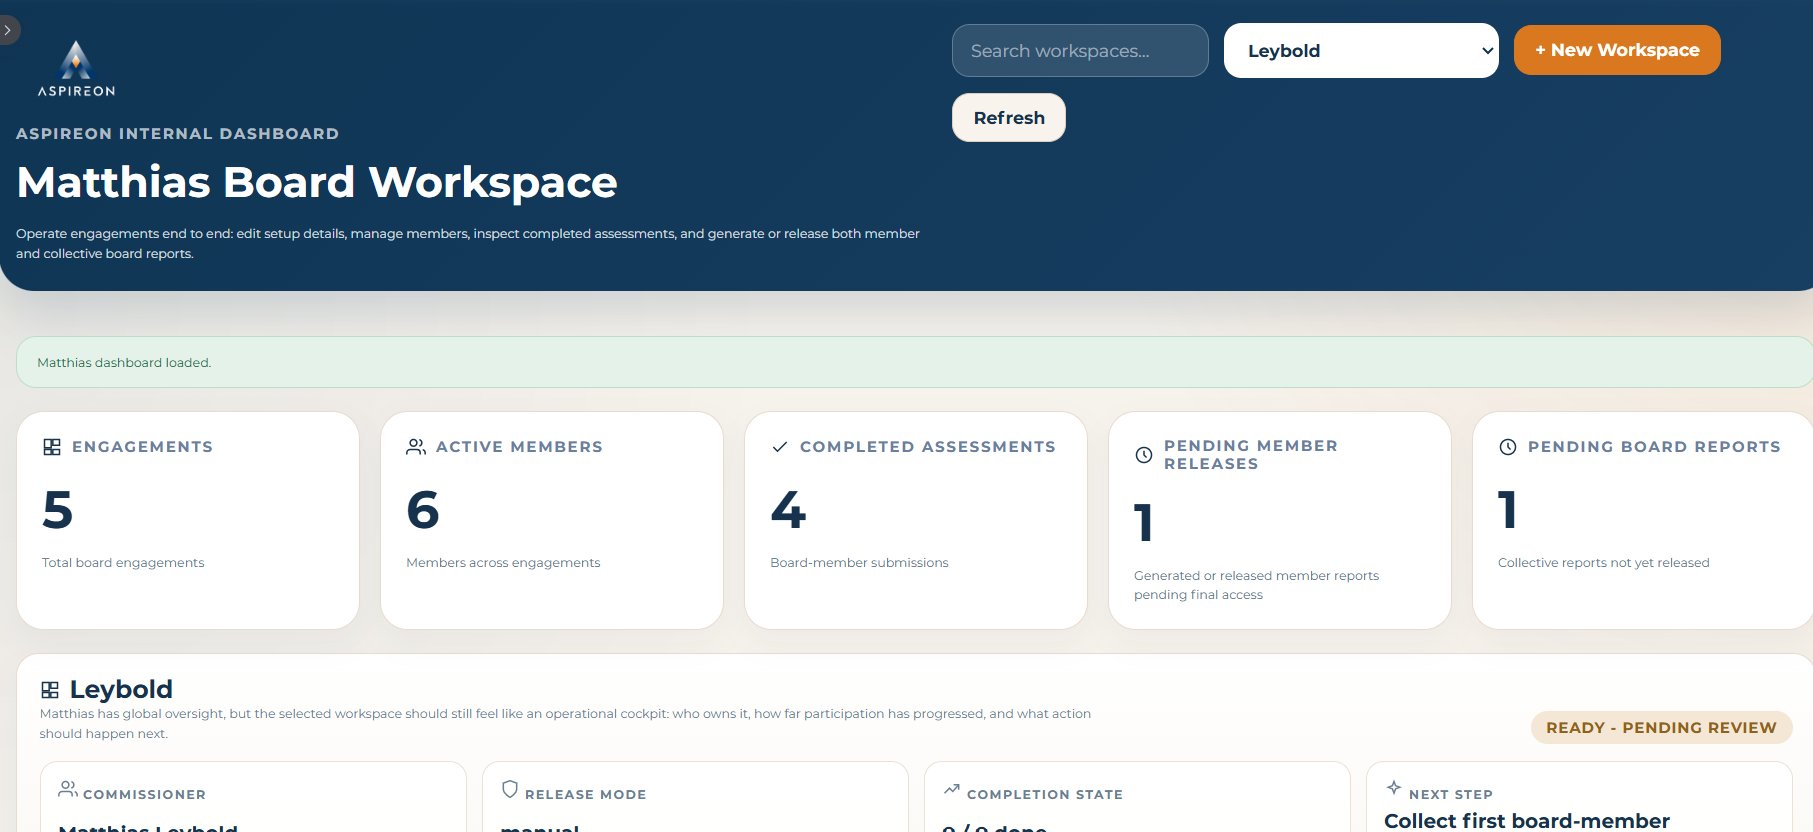Click the Leybold section heading

[121, 689]
